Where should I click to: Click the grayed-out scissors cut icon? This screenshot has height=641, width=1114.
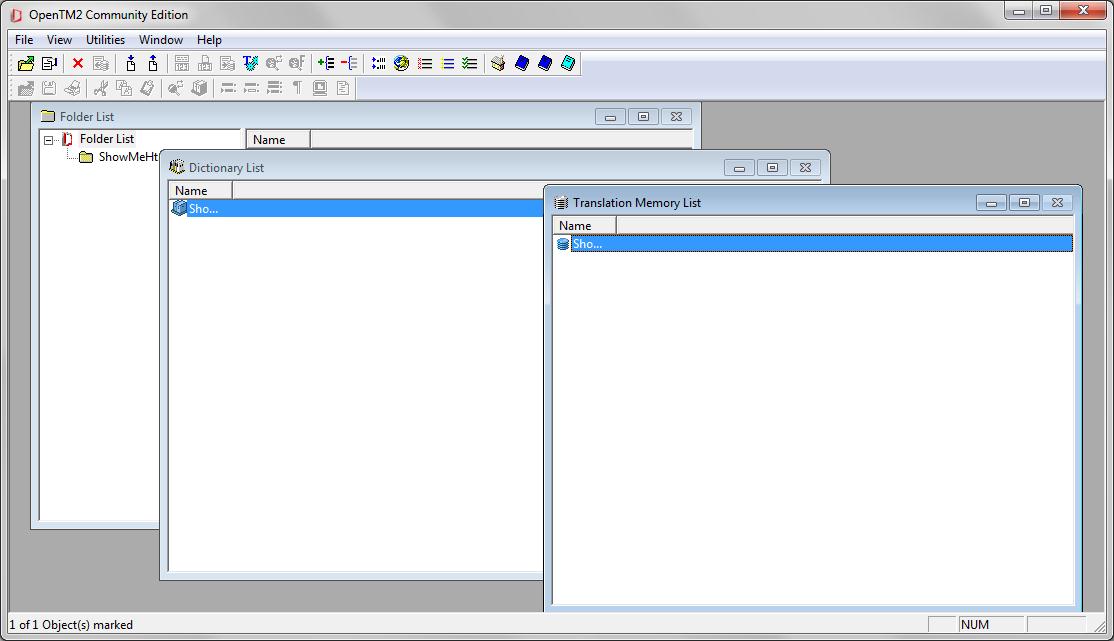pos(100,88)
